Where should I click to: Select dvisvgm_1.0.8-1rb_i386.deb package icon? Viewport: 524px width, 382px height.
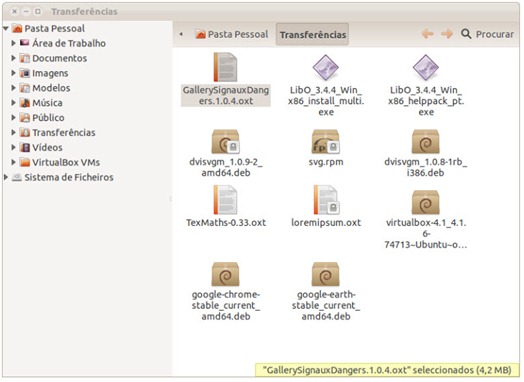[x=425, y=142]
